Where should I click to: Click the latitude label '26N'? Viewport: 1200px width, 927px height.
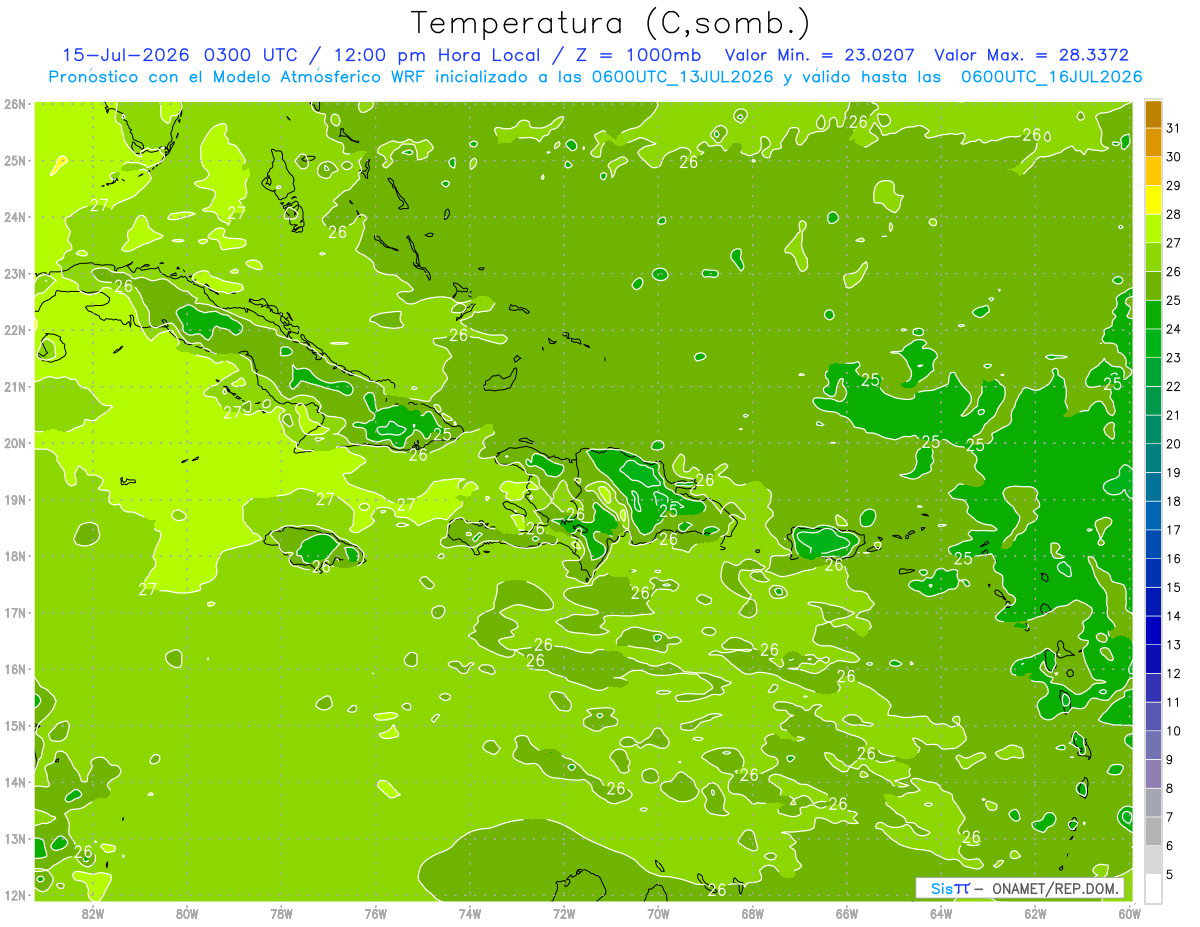pyautogui.click(x=15, y=103)
